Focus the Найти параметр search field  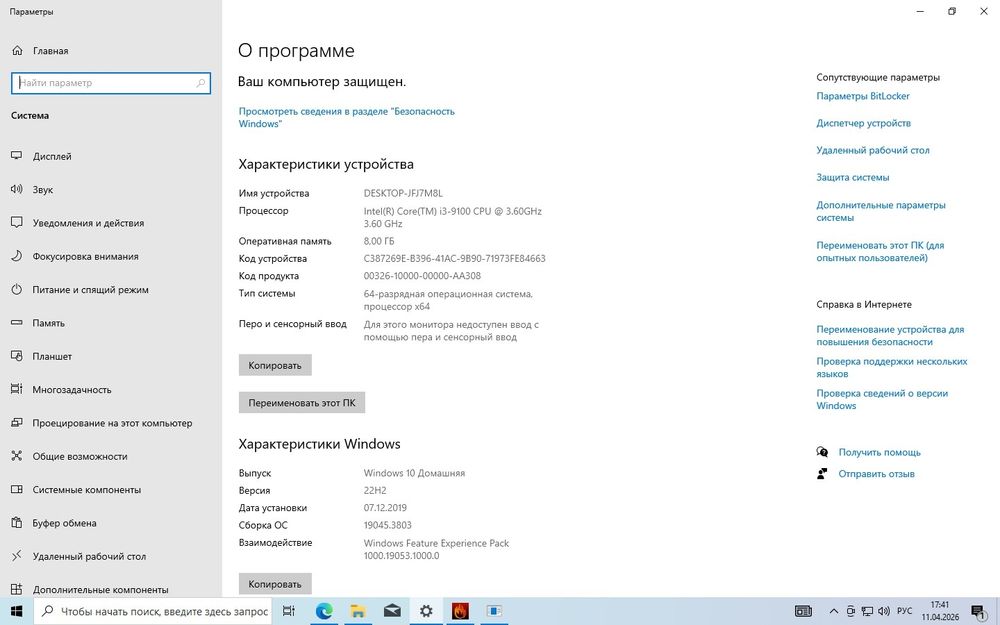[x=111, y=83]
